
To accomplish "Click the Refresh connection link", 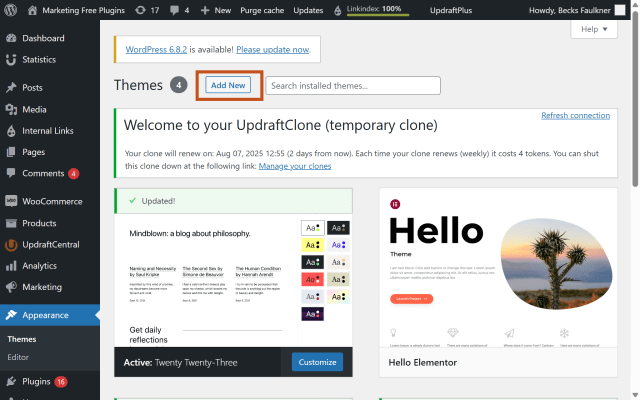I will [x=576, y=116].
